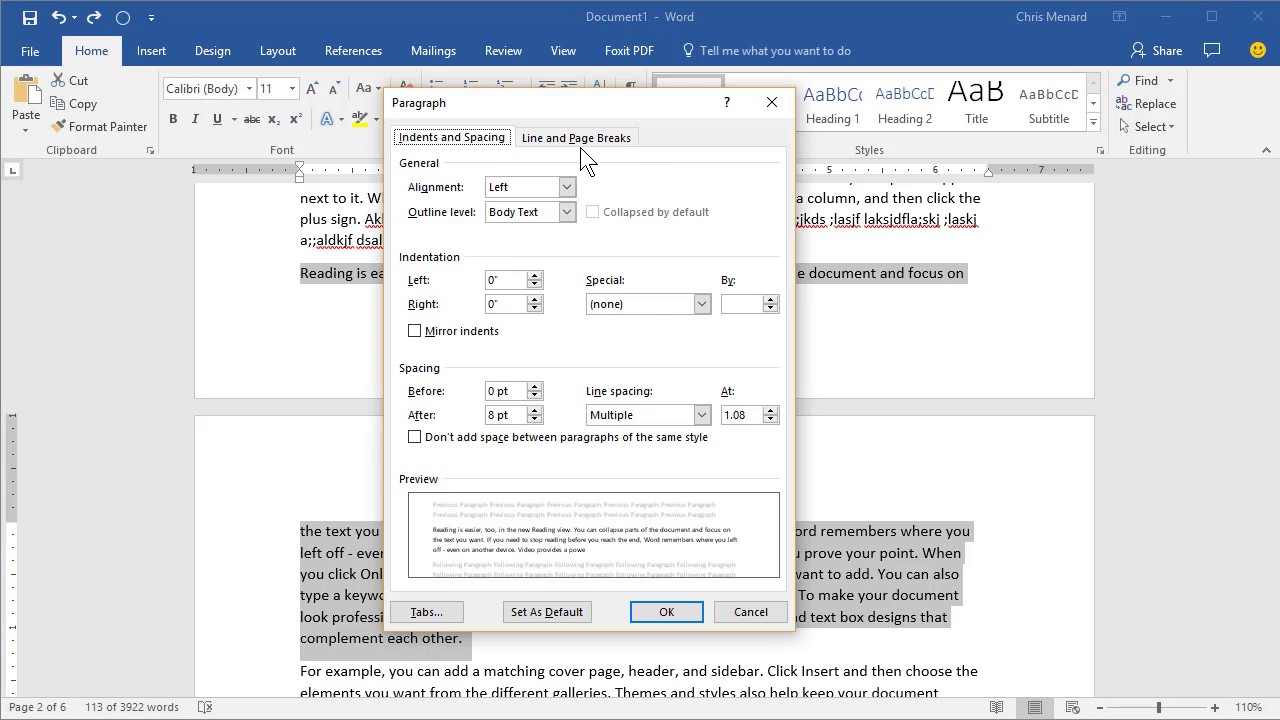
Task: Click the spelling proofing status icon
Action: [x=205, y=707]
